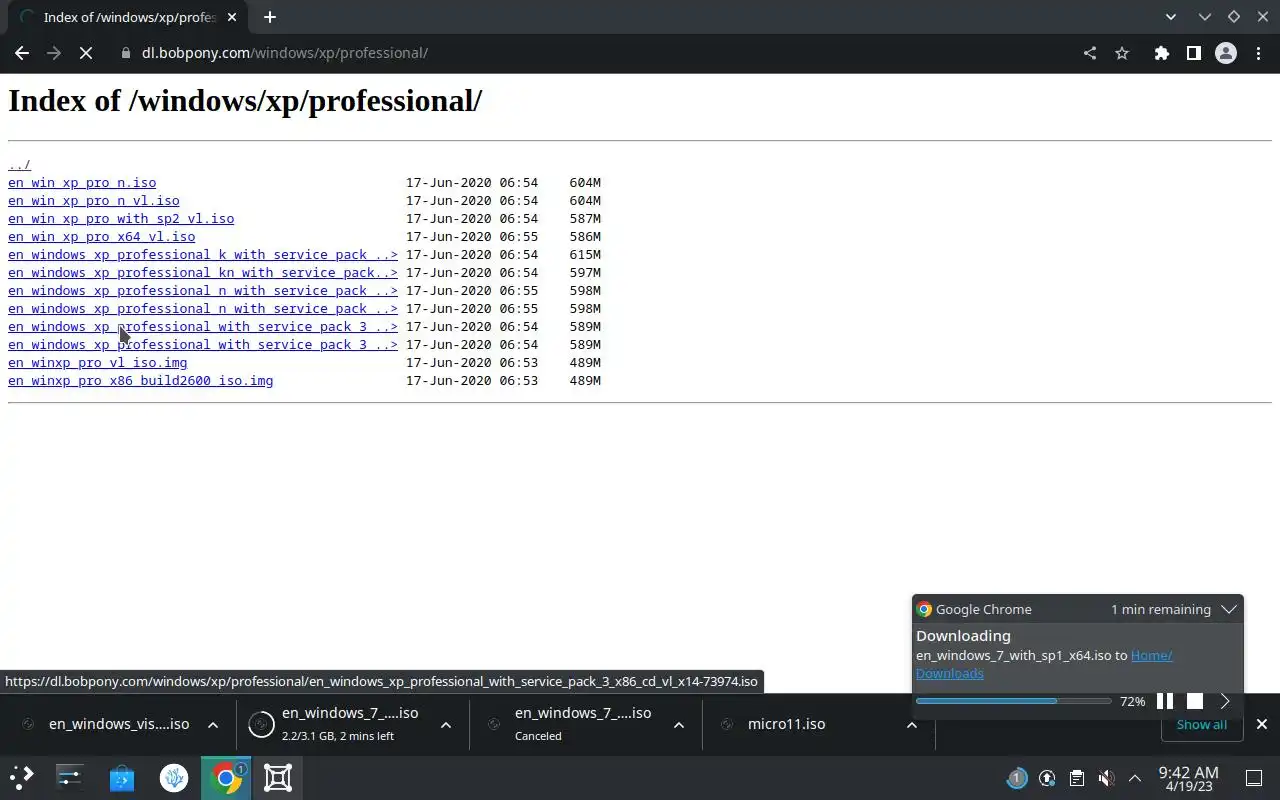Open the notifications tray icon with badge 1
The width and height of the screenshot is (1280, 800).
1017,778
